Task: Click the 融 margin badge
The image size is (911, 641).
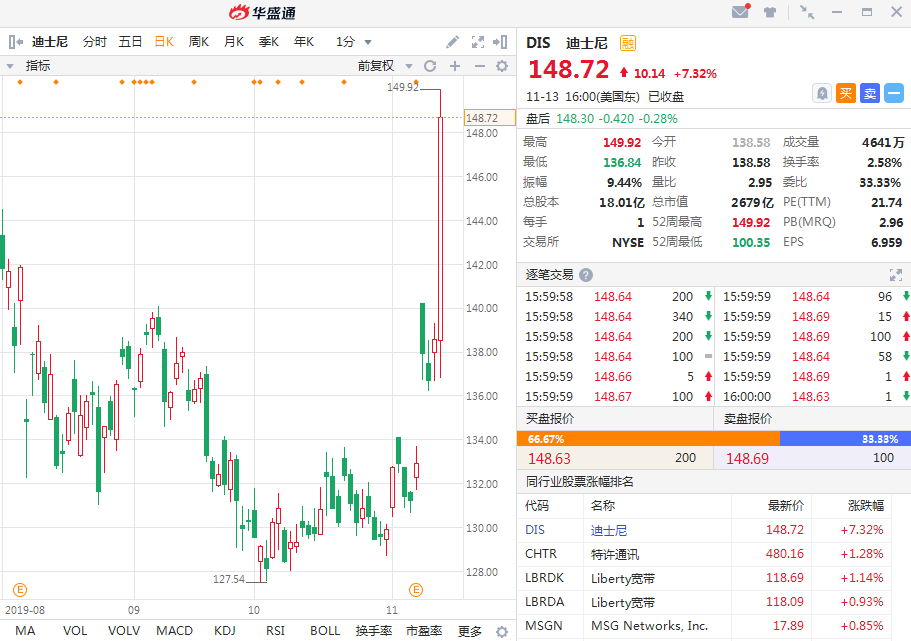Action: coord(628,43)
